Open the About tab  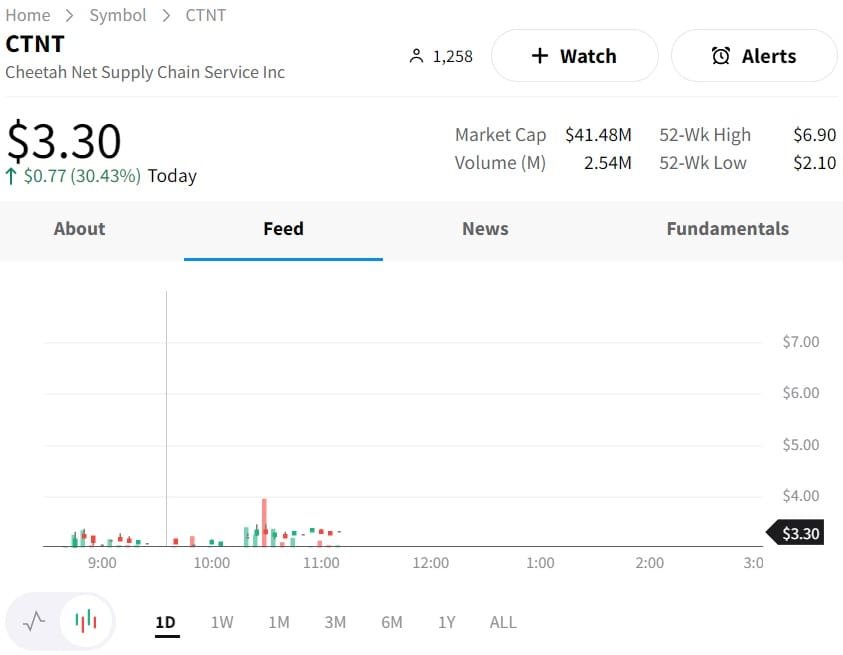[79, 229]
